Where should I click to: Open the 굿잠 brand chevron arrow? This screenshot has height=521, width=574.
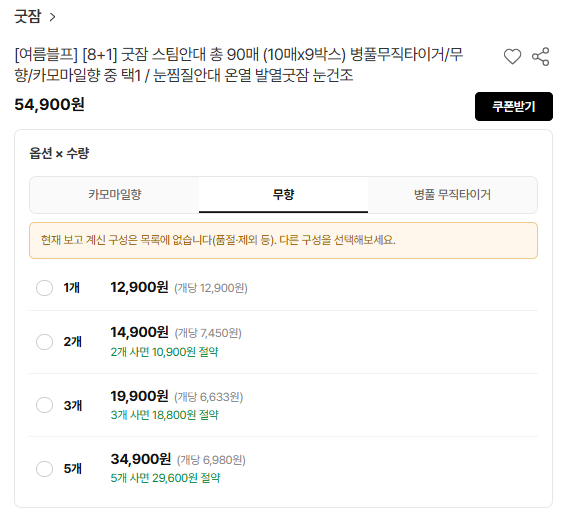click(53, 17)
